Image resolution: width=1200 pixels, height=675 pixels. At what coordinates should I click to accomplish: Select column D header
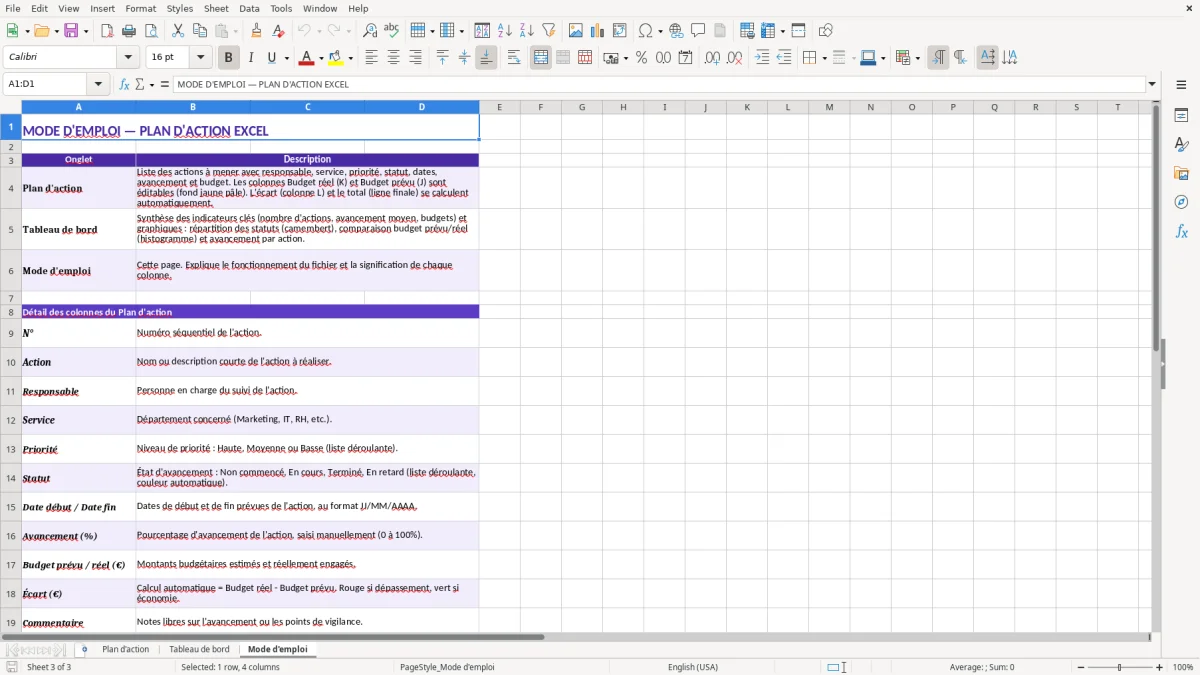pos(422,107)
